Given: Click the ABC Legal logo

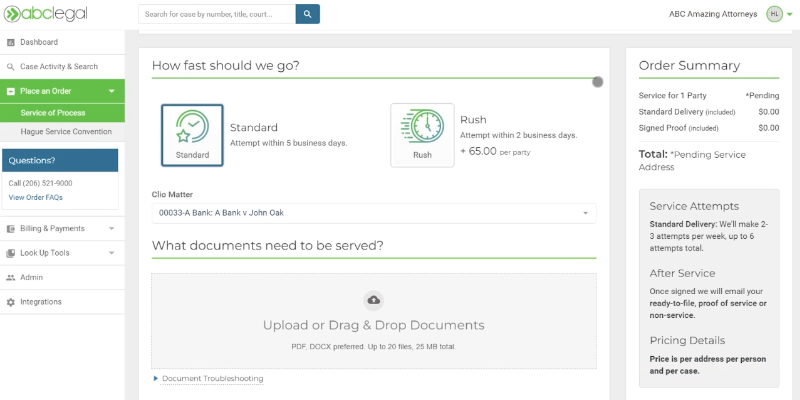Looking at the screenshot, I should tap(40, 14).
